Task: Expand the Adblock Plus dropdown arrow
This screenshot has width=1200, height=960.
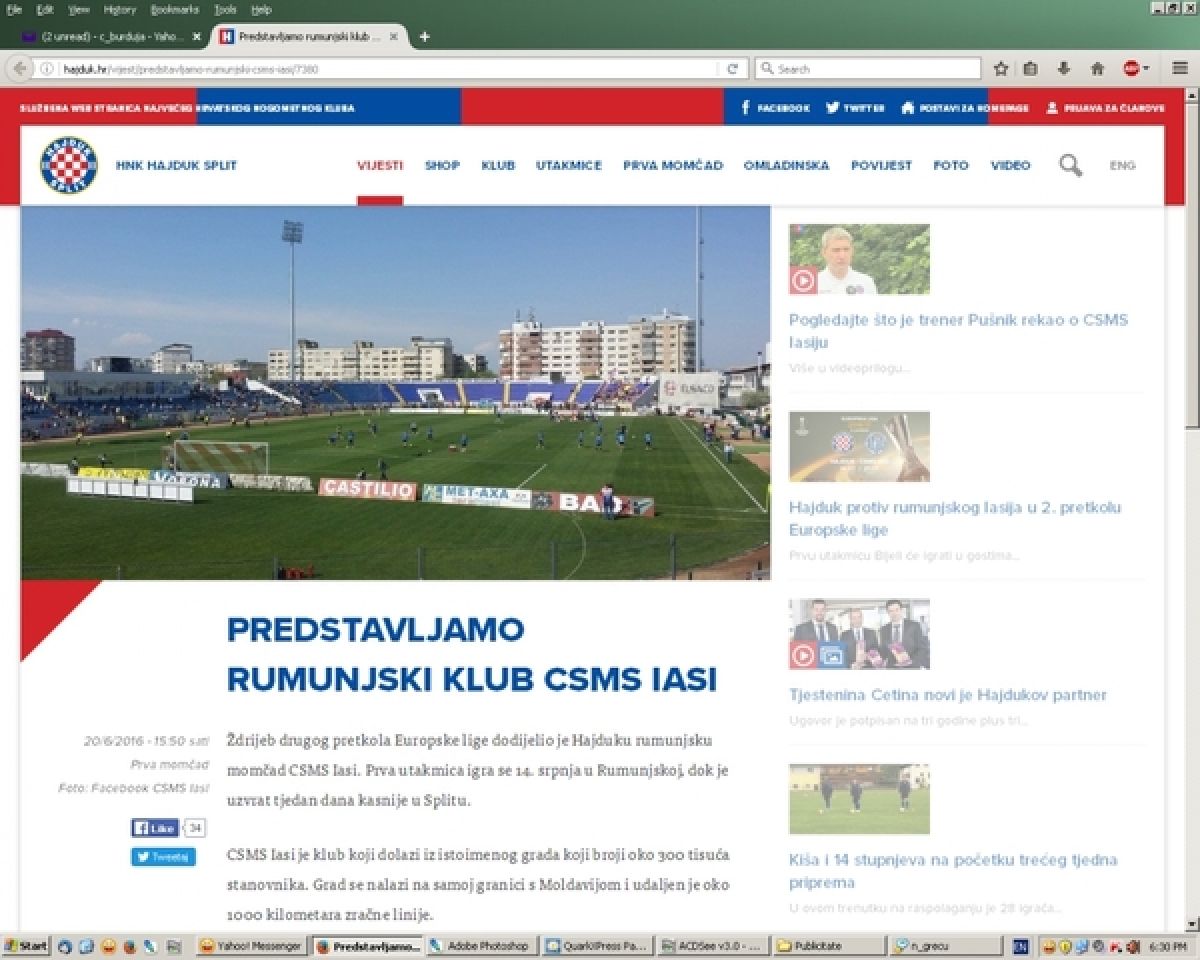Action: pos(1146,69)
